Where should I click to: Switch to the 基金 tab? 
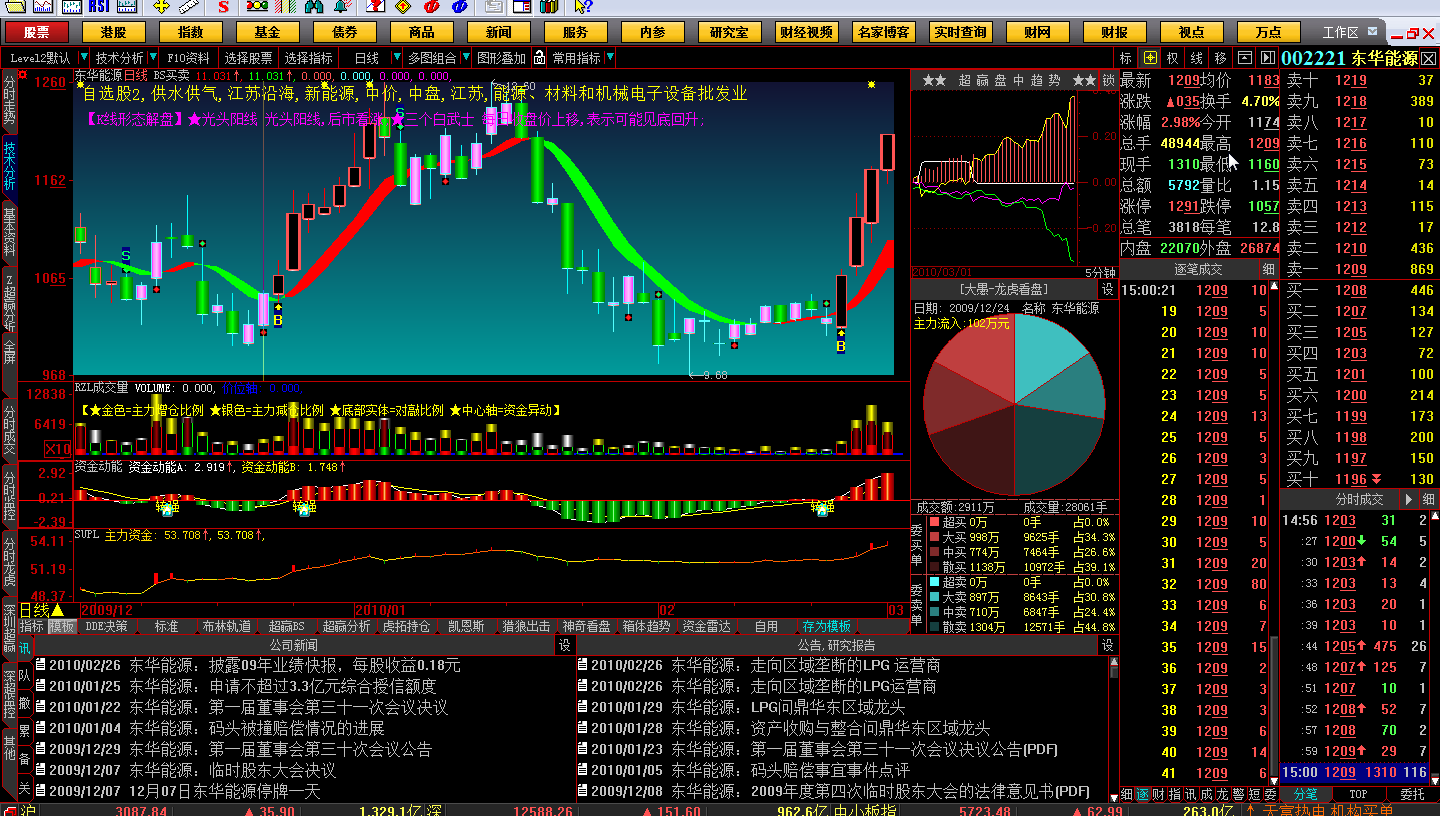[267, 33]
